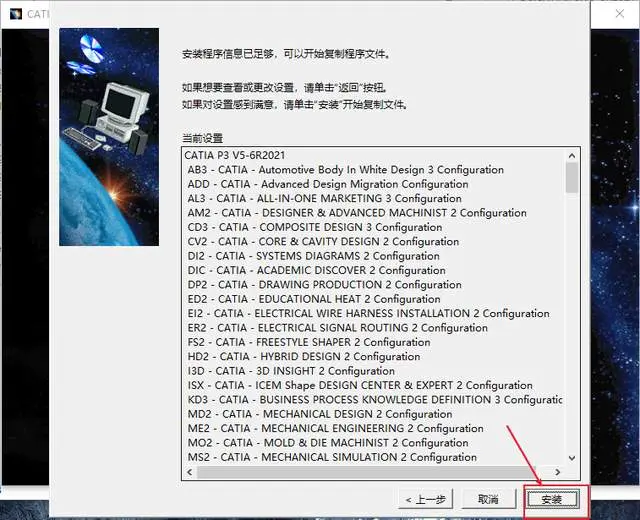640x520 pixels.
Task: Click the vertical scrollbar thumb
Action: pos(572,177)
